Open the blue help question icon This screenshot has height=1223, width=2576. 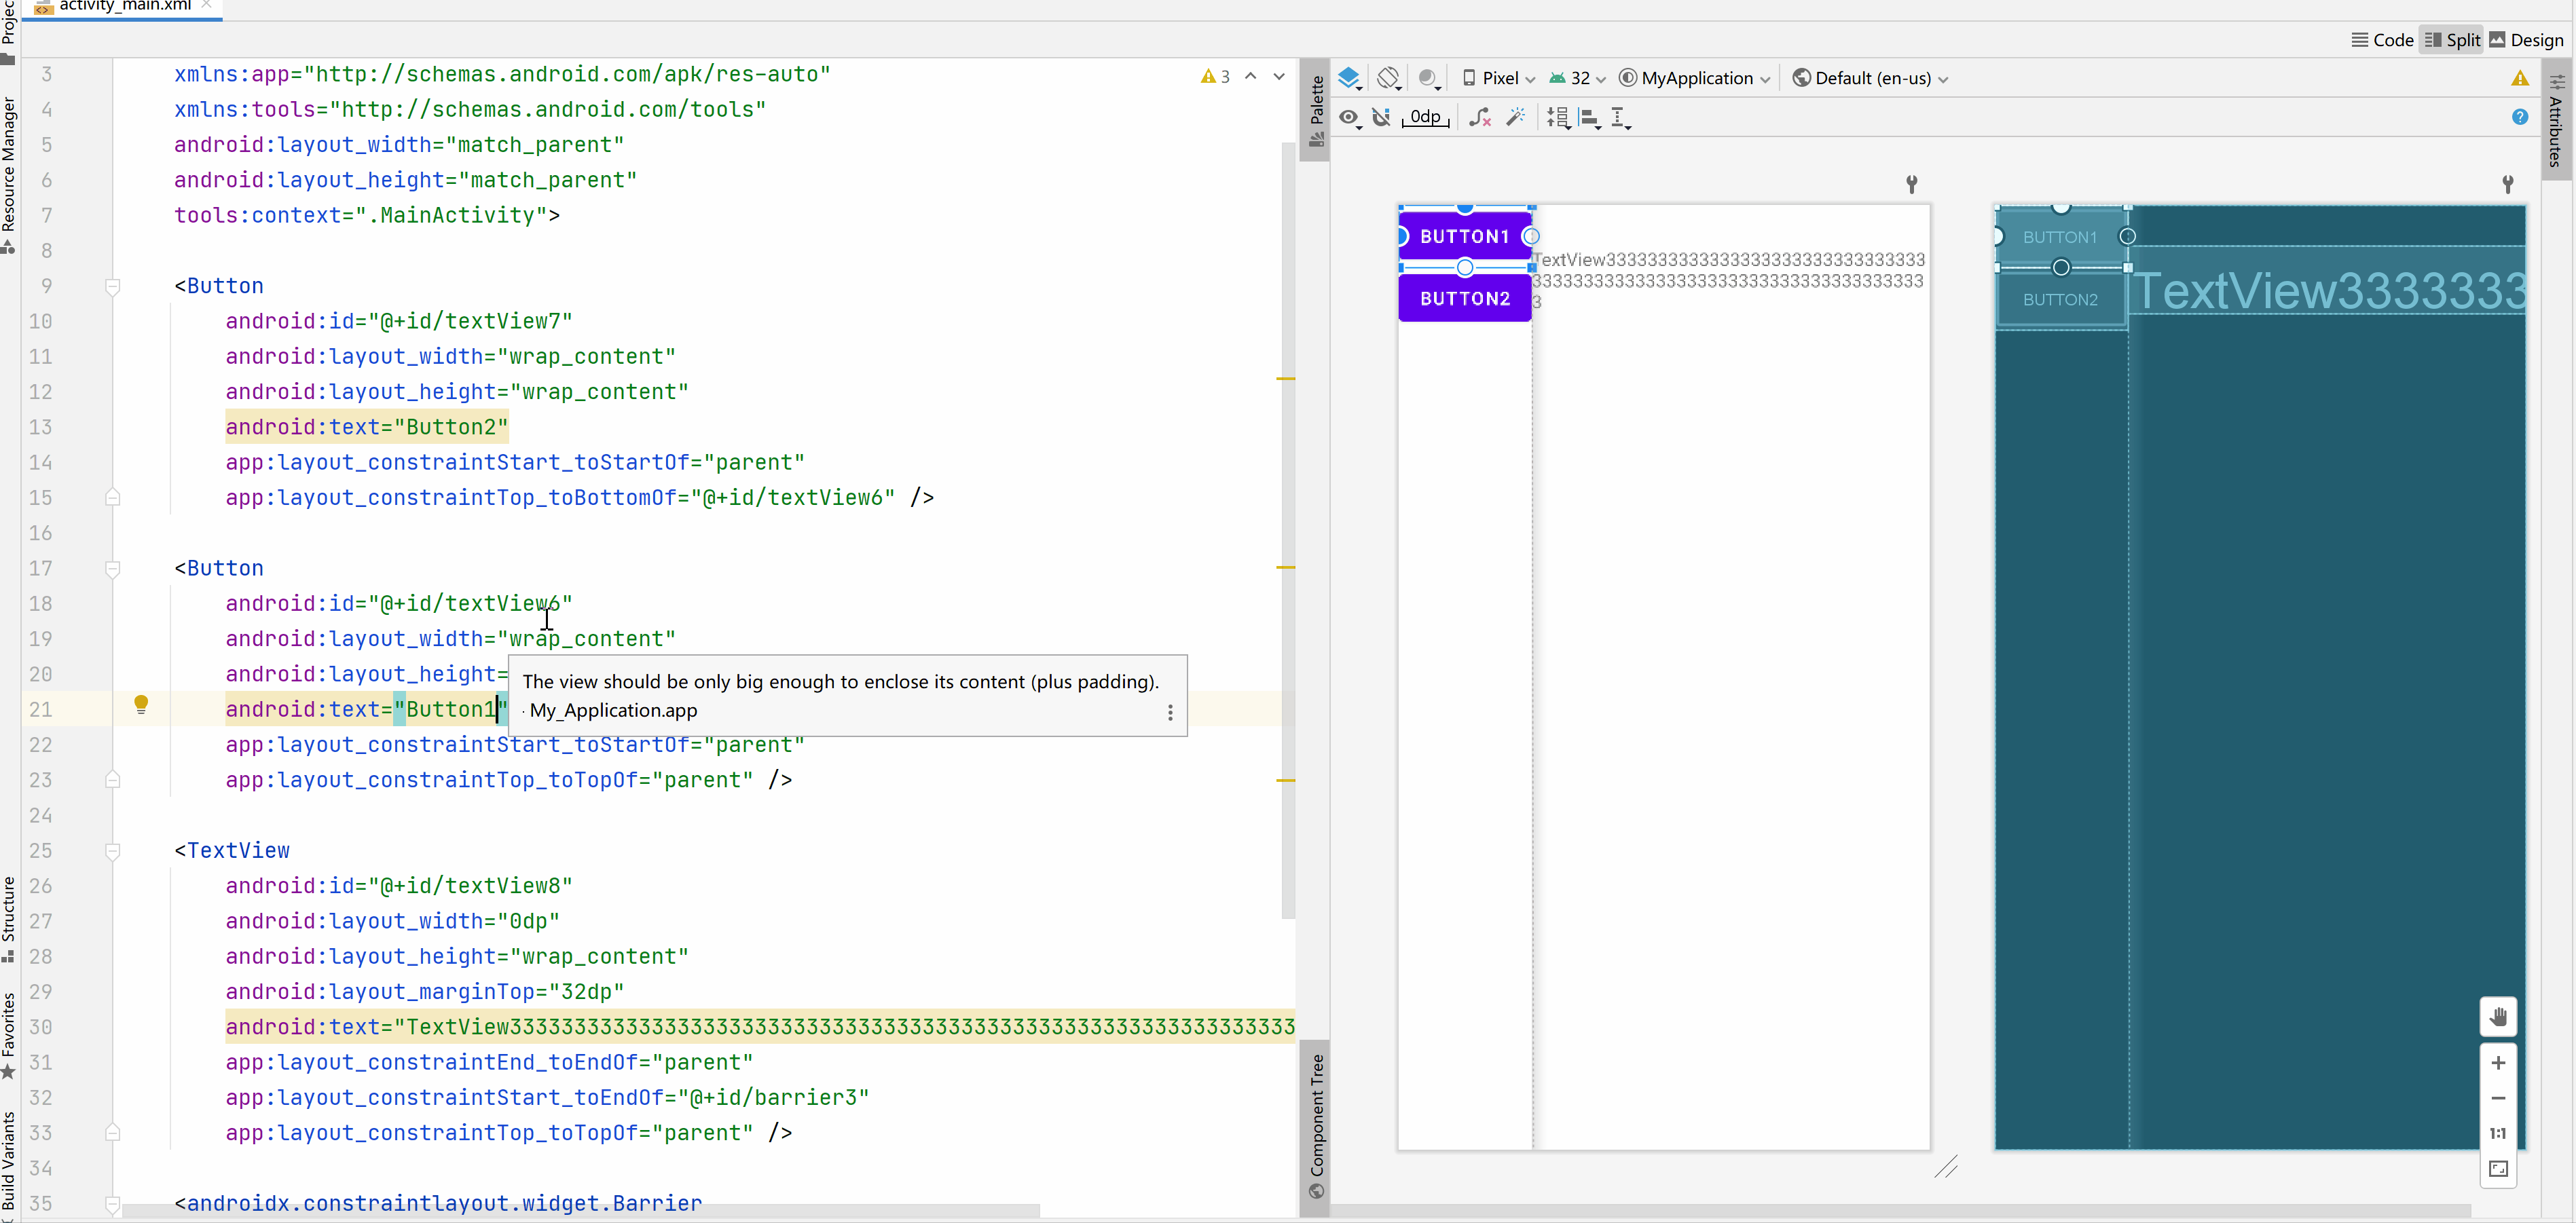(x=2519, y=117)
